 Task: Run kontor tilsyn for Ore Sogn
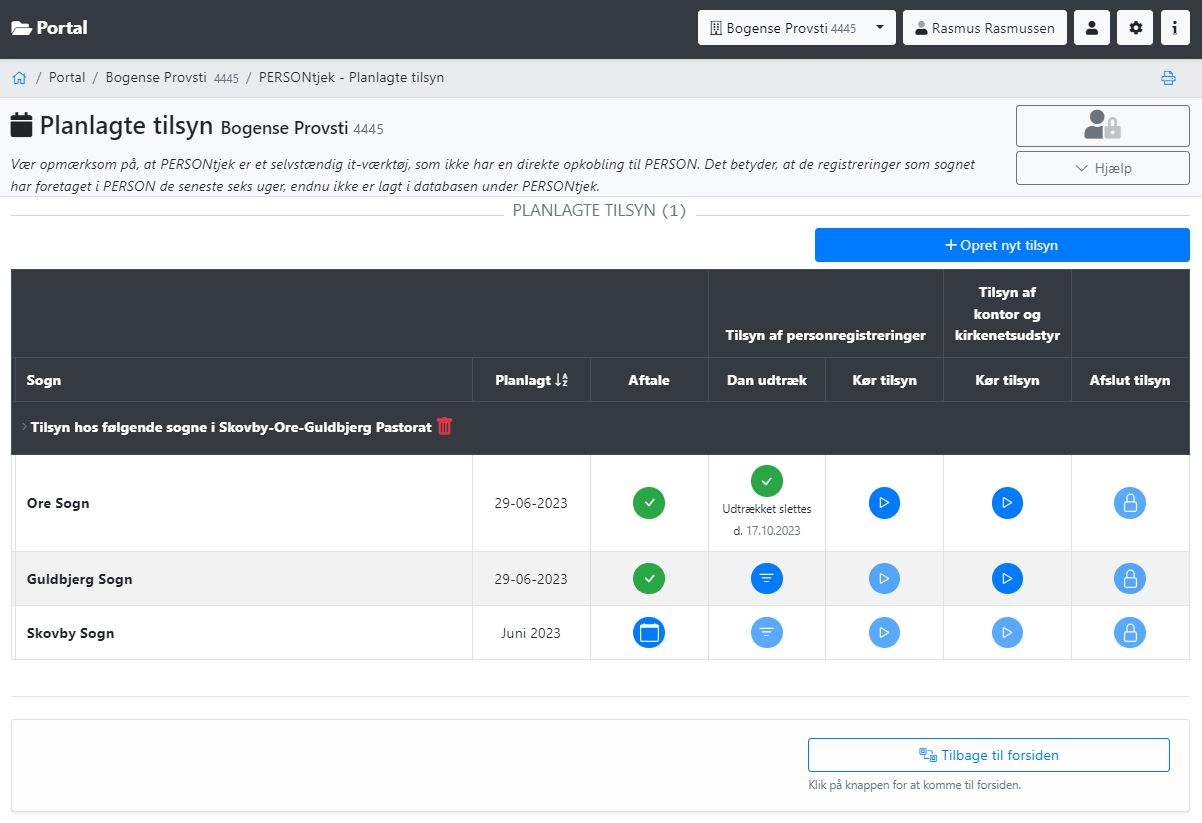1007,503
